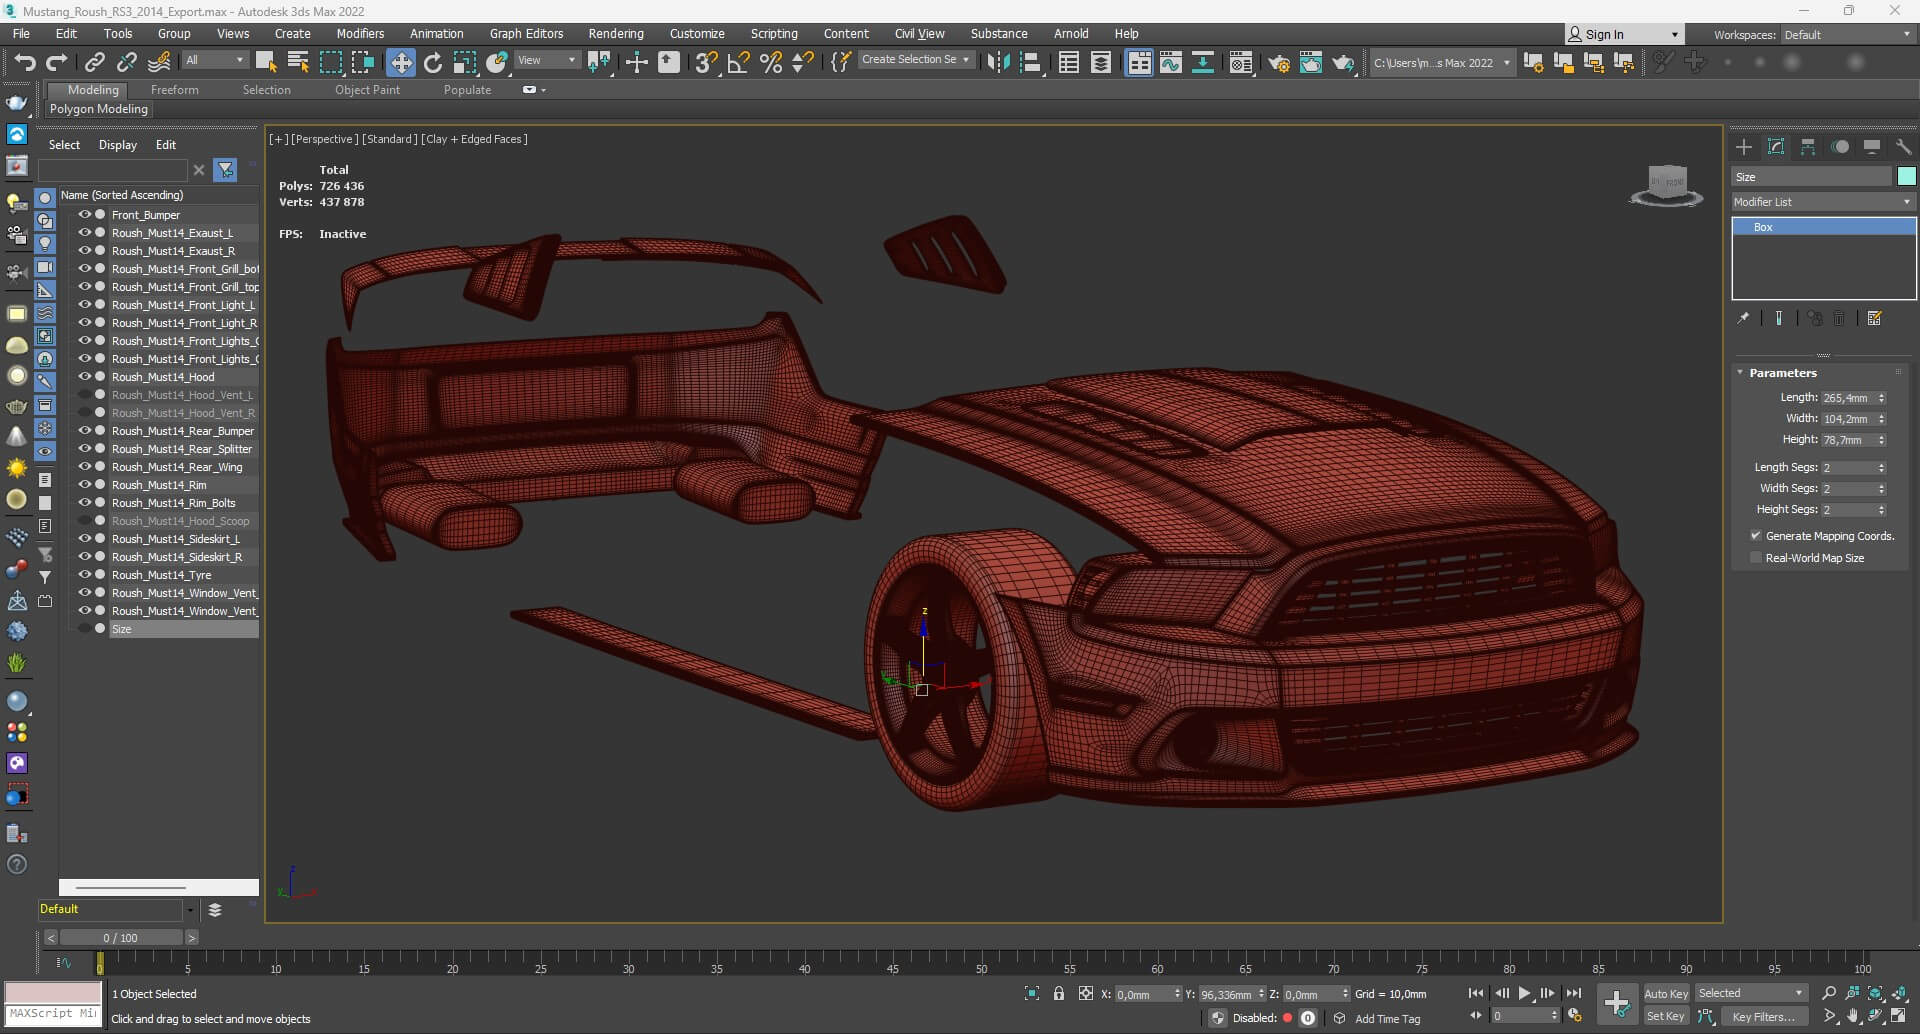Click Pin Stack icon under modifier stack
1920x1034 pixels.
pyautogui.click(x=1744, y=318)
